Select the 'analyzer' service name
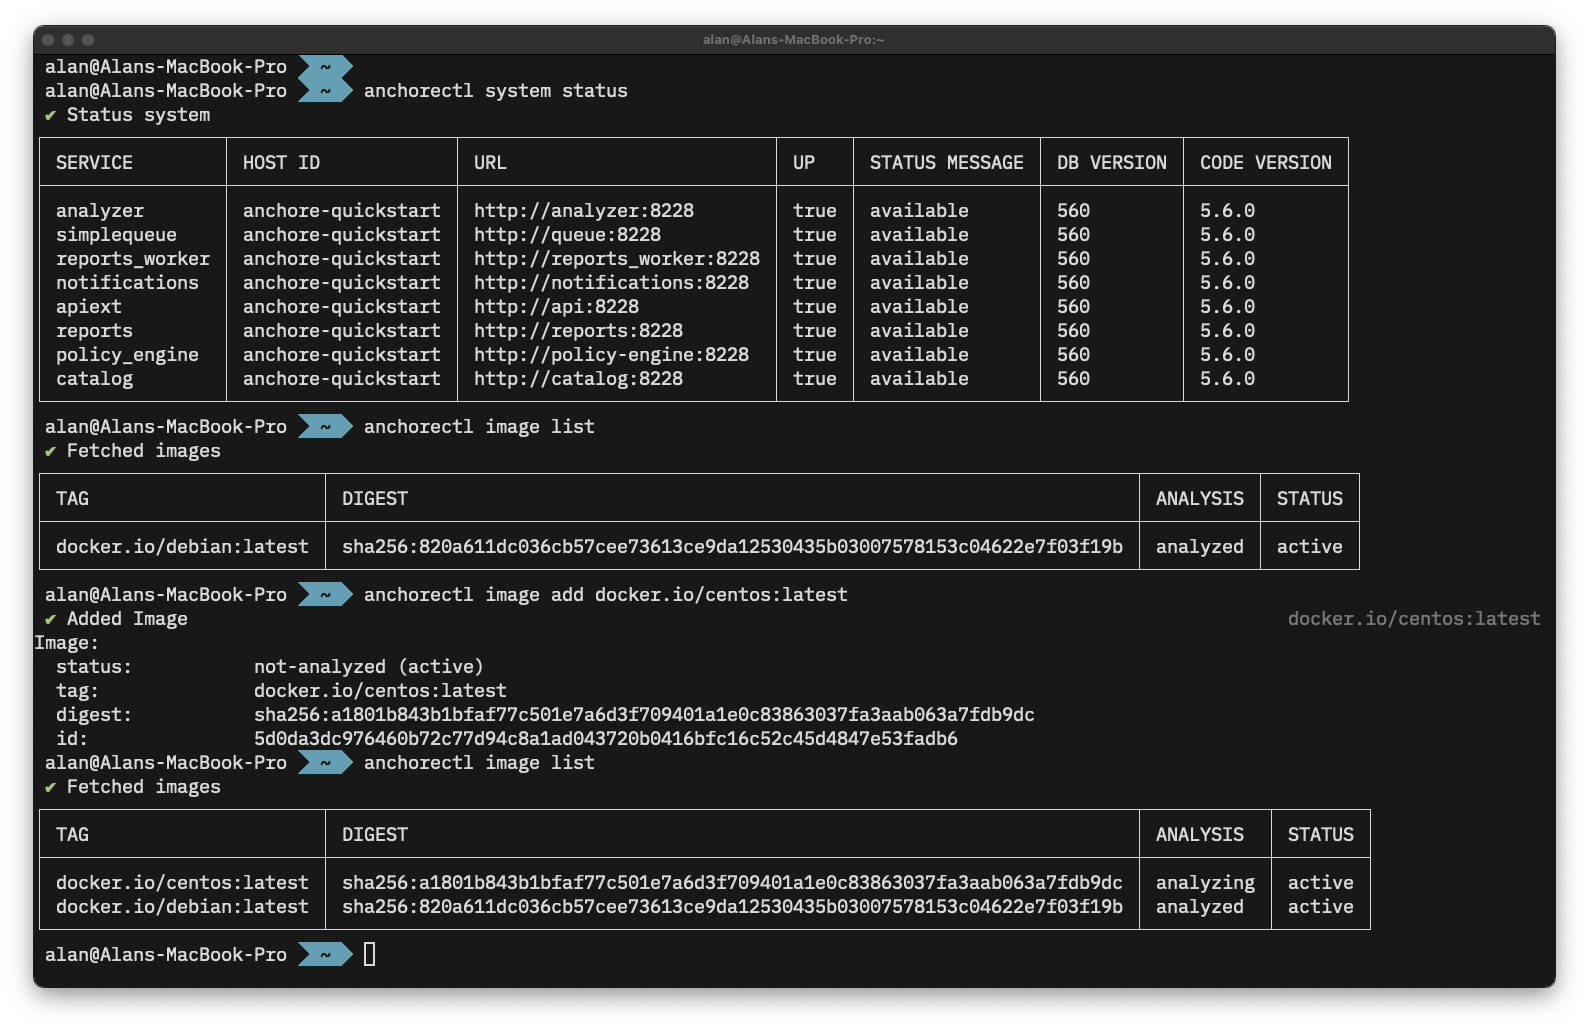This screenshot has height=1029, width=1589. tap(100, 211)
